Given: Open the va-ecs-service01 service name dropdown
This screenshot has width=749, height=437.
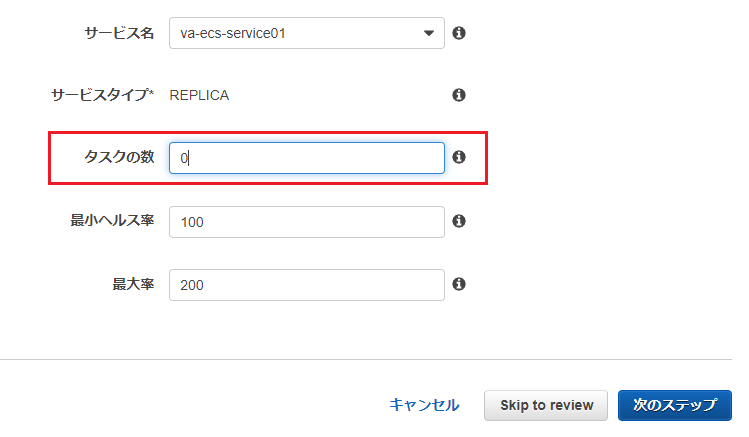Looking at the screenshot, I should (x=298, y=33).
